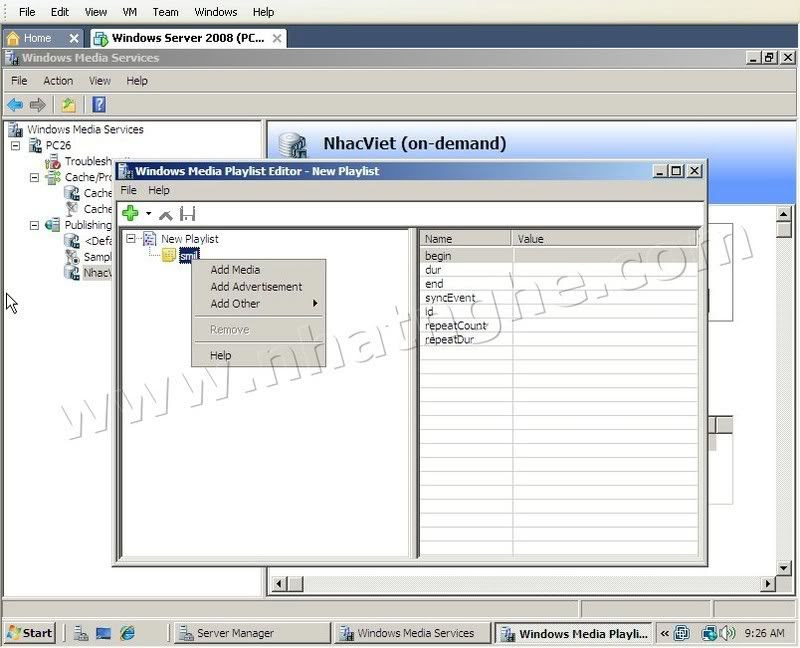Click right arrow of horizontal scrollbar
Viewport: 800px width, 648px height.
click(x=768, y=583)
